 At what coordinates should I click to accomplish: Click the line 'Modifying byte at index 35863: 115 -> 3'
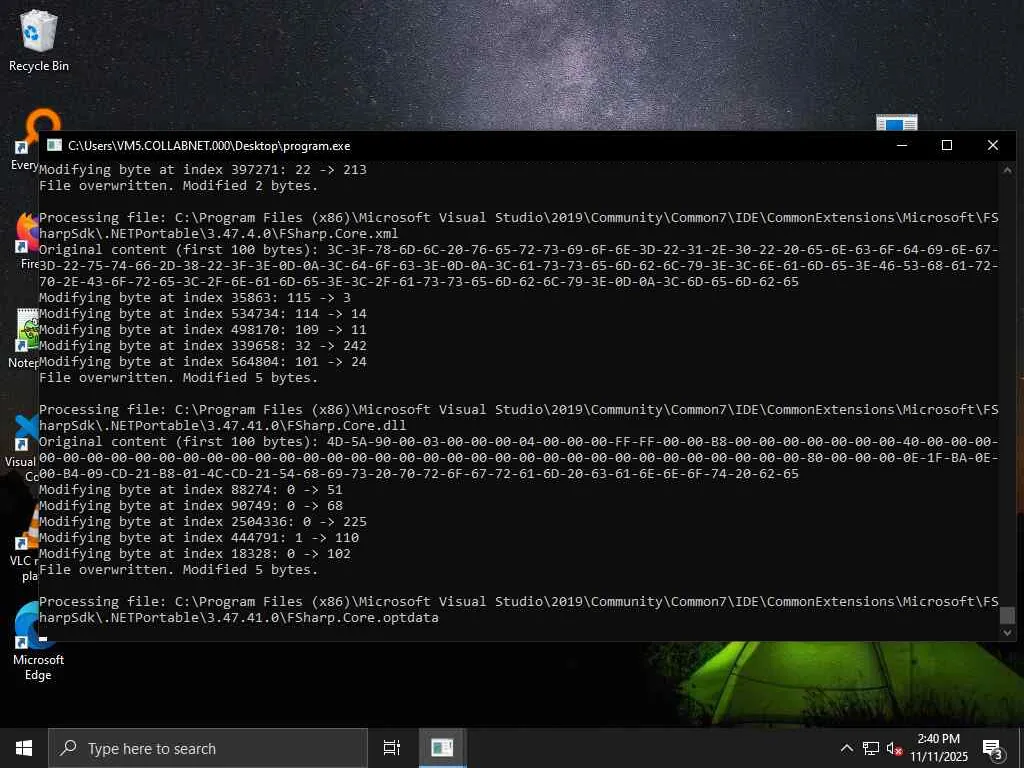point(195,298)
